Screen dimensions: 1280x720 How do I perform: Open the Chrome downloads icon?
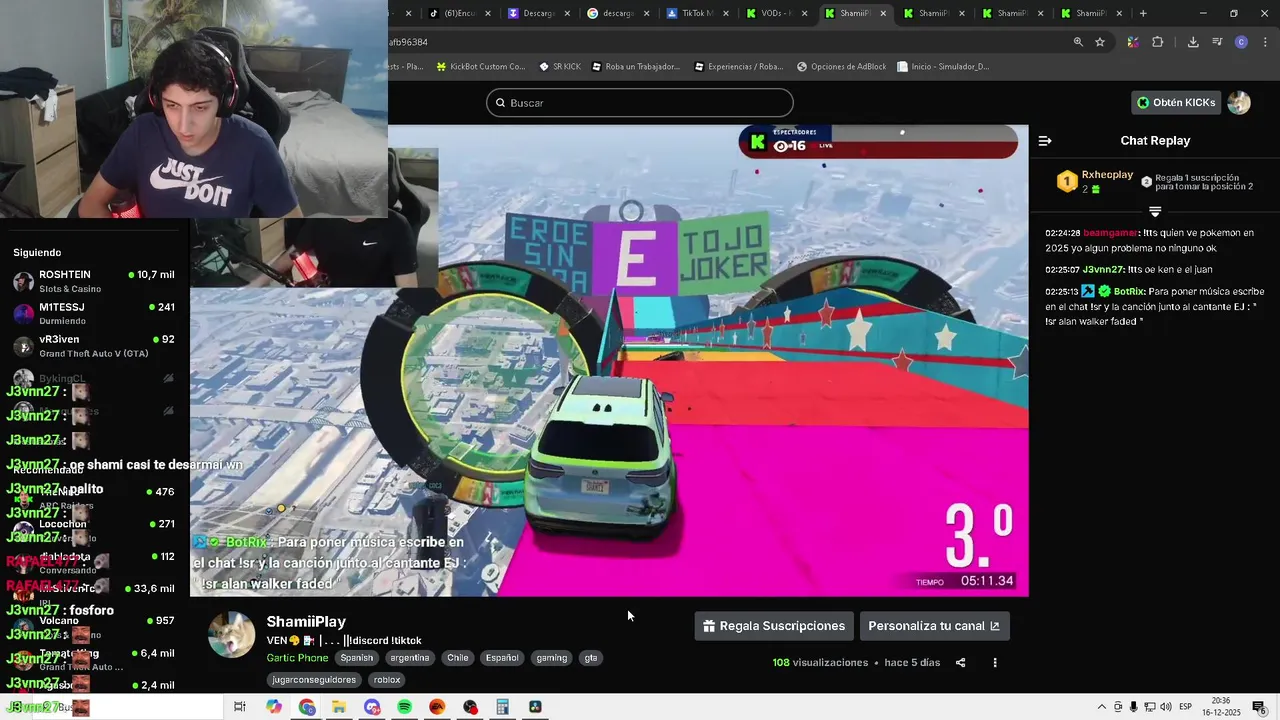point(1193,42)
